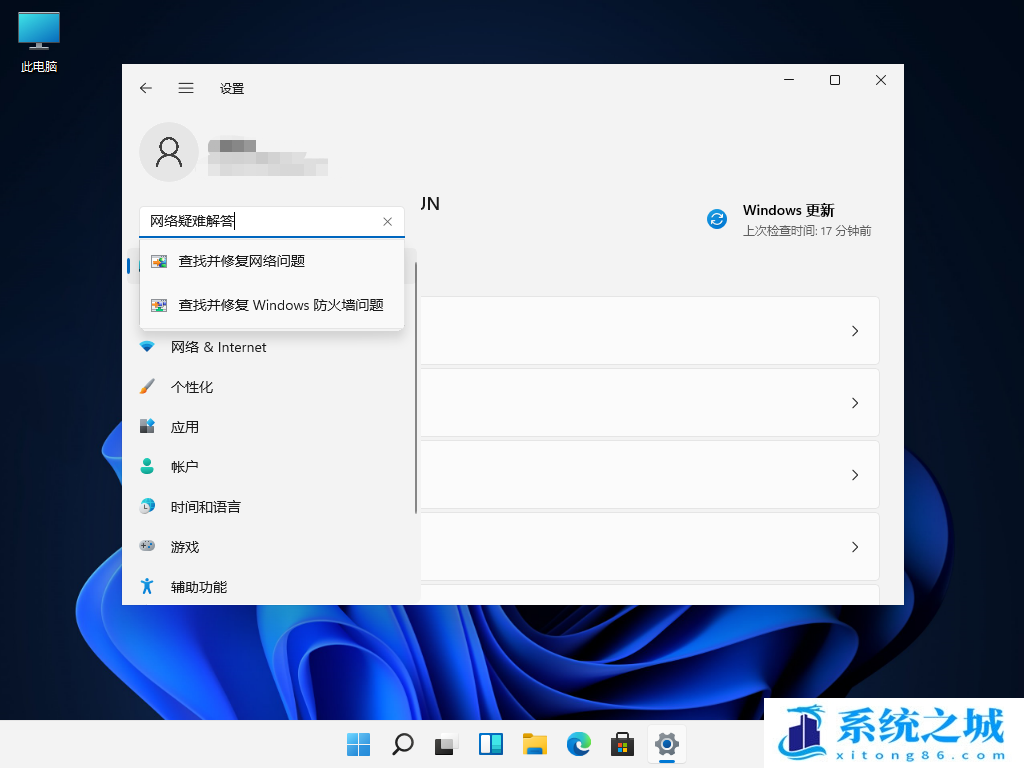This screenshot has width=1024, height=768.
Task: Select 查找并修复 Windows 防火墙问题 result
Action: point(280,305)
